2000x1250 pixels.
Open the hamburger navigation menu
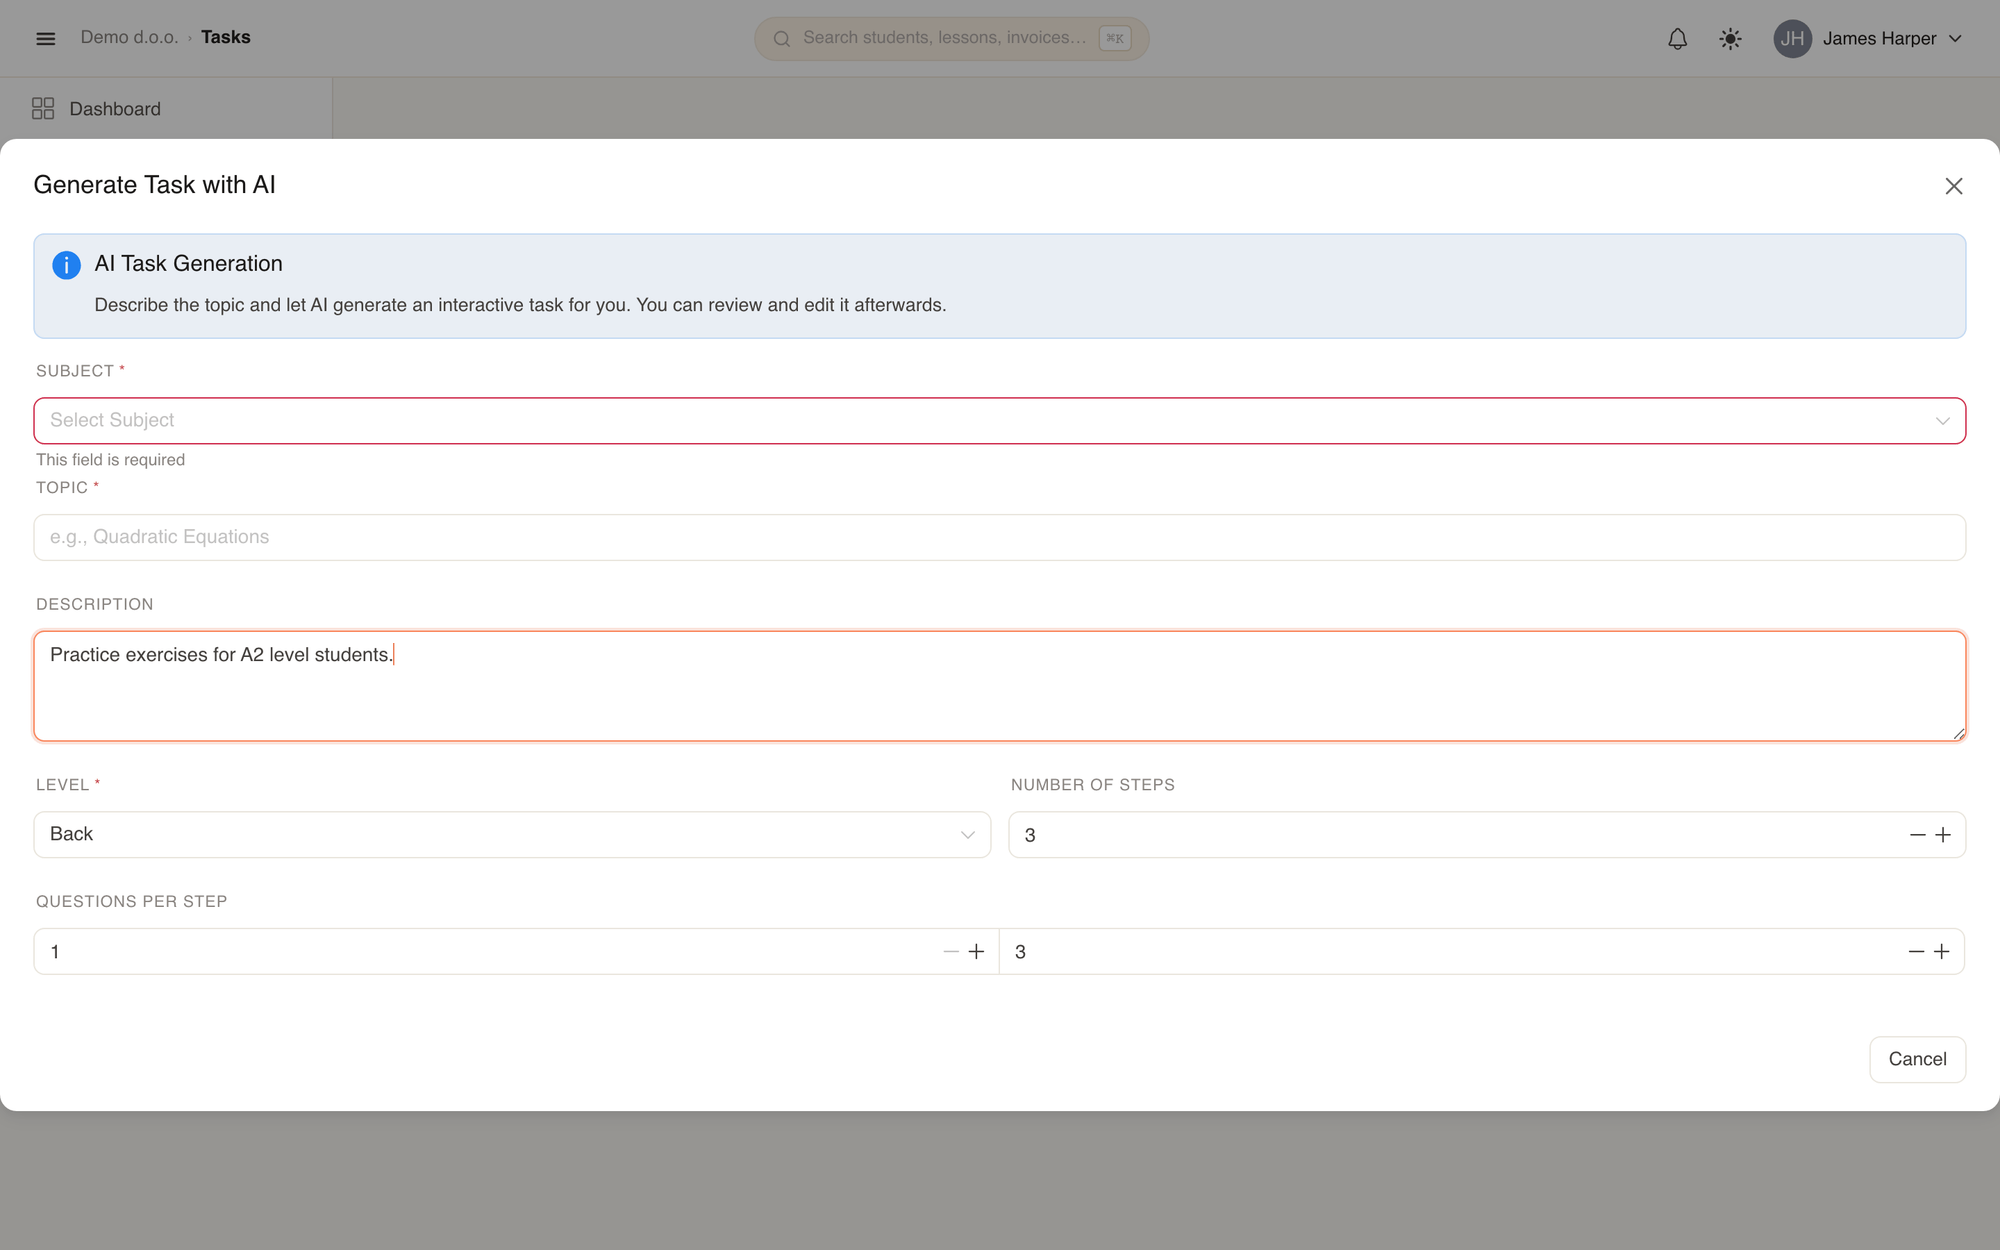pyautogui.click(x=45, y=38)
